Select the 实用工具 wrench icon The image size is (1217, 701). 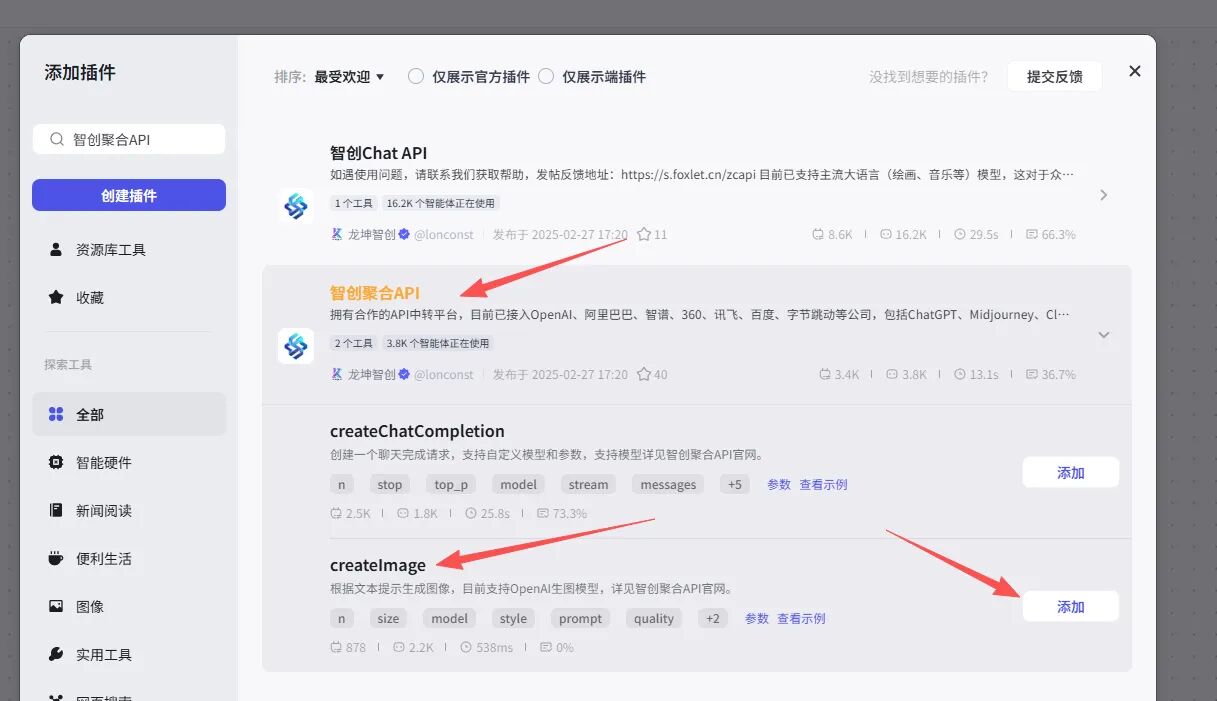click(x=56, y=653)
